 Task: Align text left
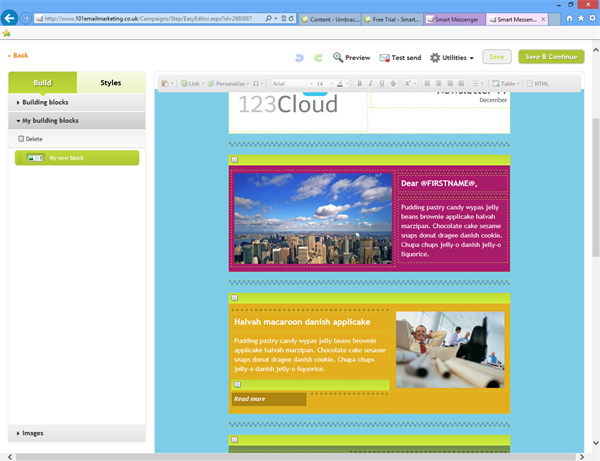point(427,83)
